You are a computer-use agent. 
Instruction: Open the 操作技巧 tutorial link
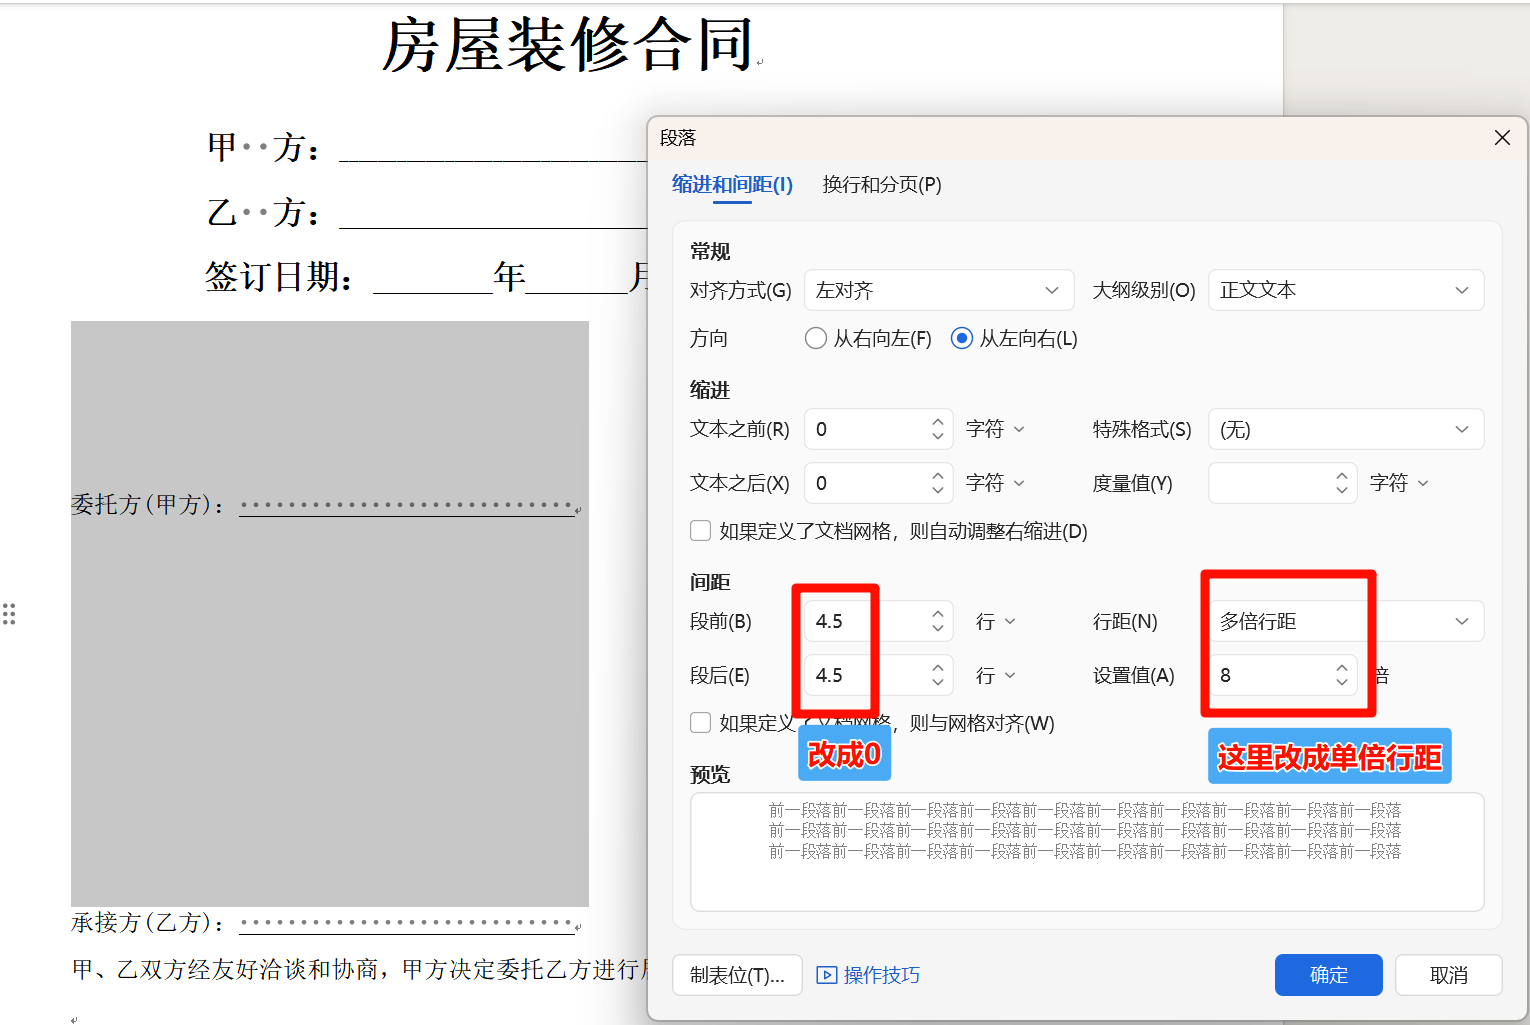[x=880, y=975]
